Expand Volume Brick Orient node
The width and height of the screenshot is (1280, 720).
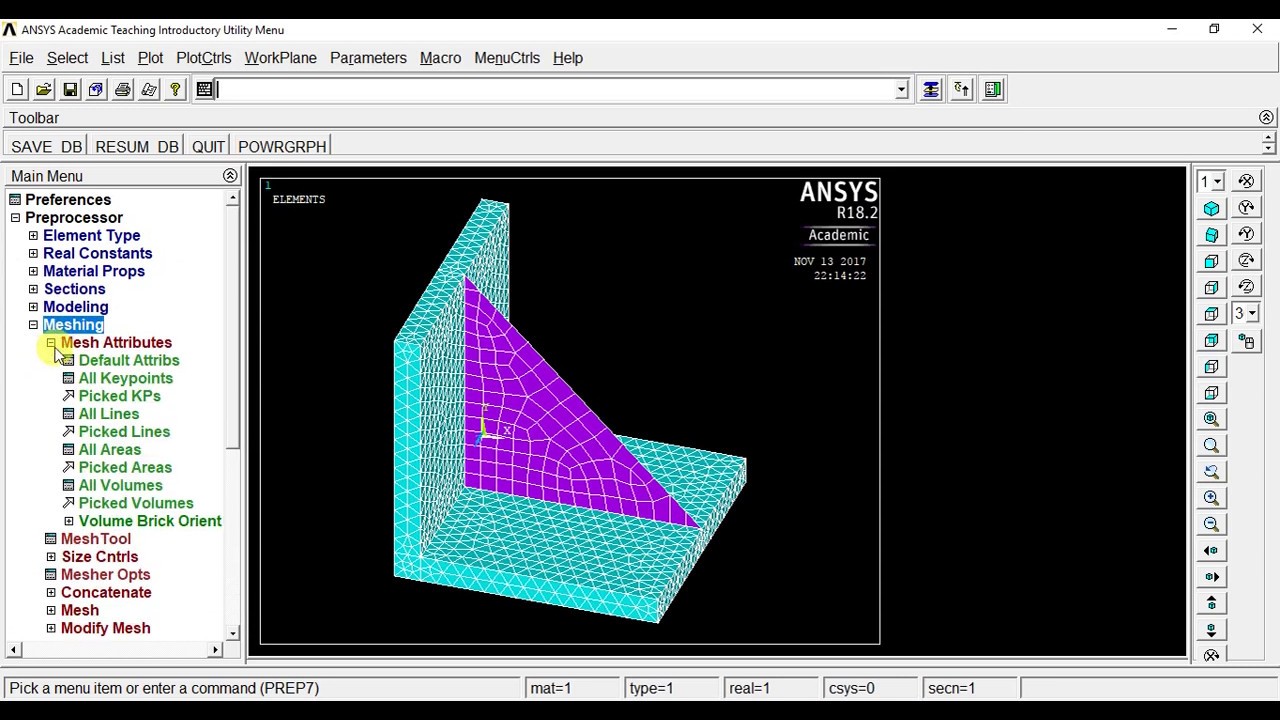(69, 521)
